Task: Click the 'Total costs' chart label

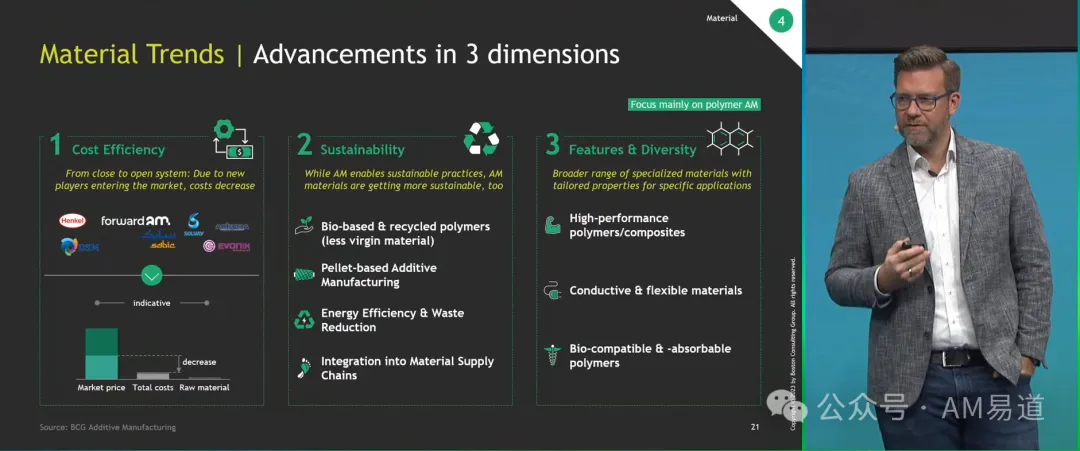Action: [x=153, y=388]
